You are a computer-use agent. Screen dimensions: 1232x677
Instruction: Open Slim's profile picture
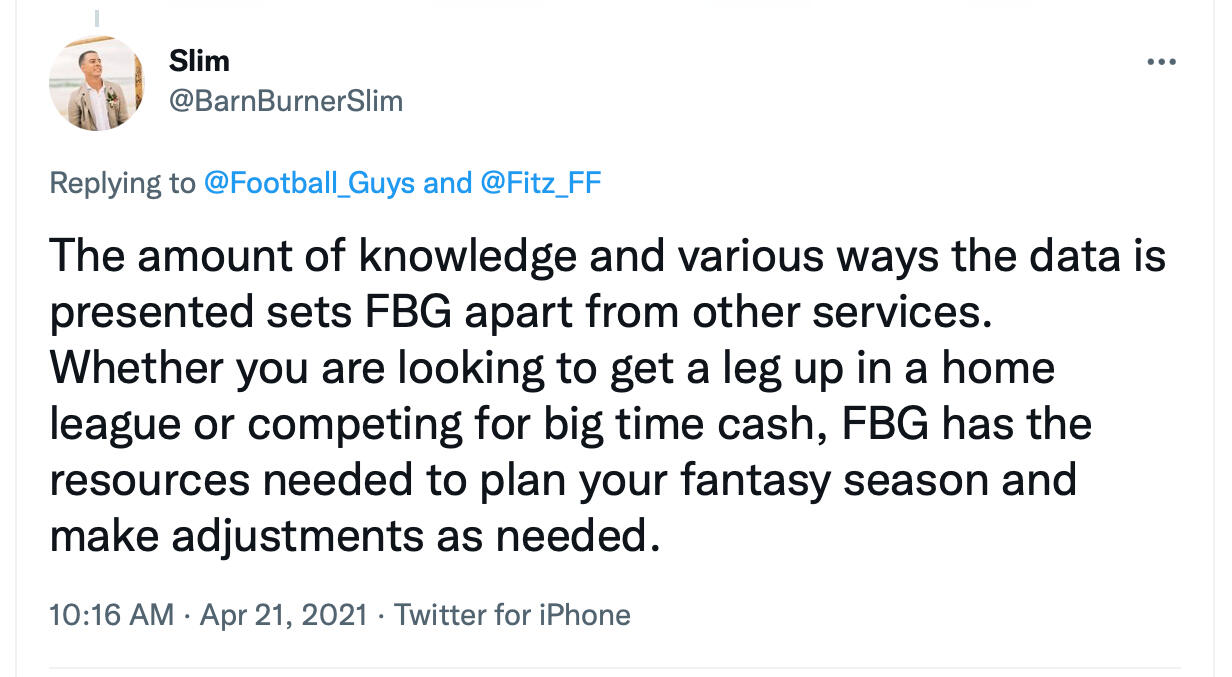tap(97, 84)
